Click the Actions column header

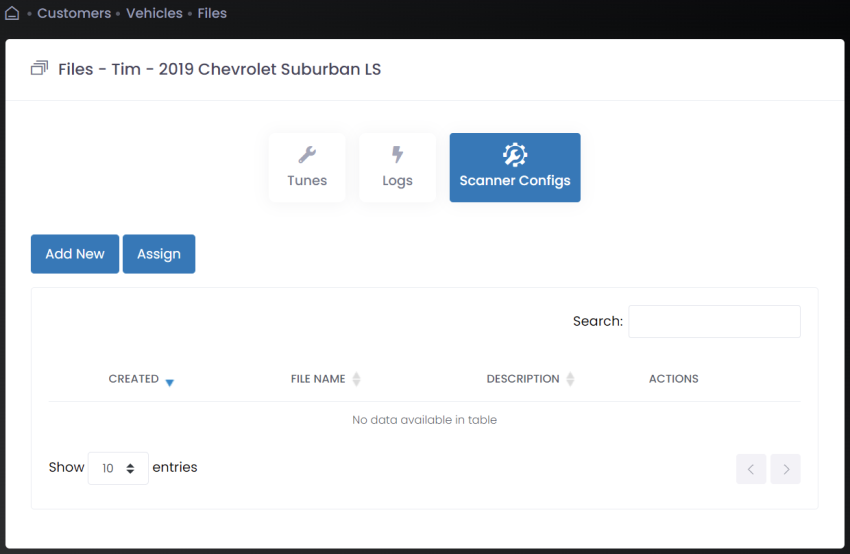673,379
